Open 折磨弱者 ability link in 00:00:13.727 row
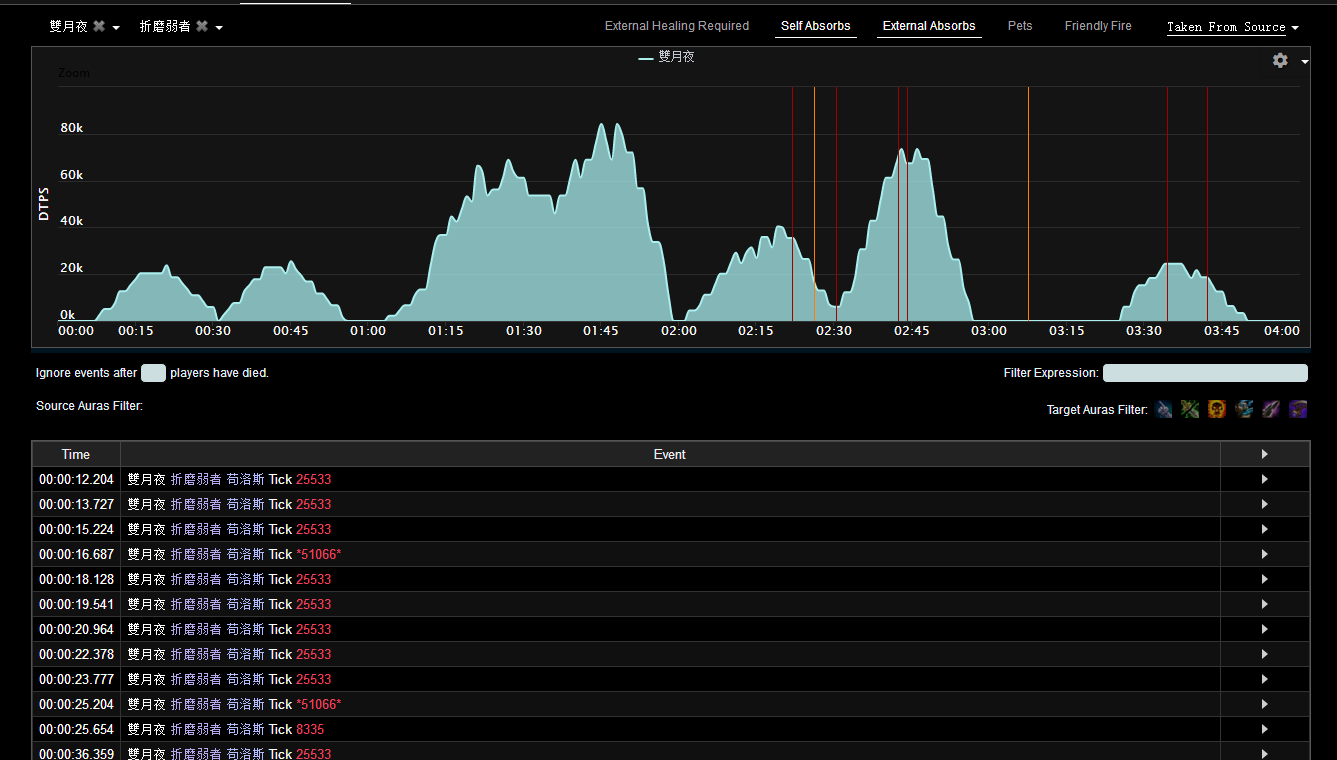Viewport: 1337px width, 760px height. point(196,504)
